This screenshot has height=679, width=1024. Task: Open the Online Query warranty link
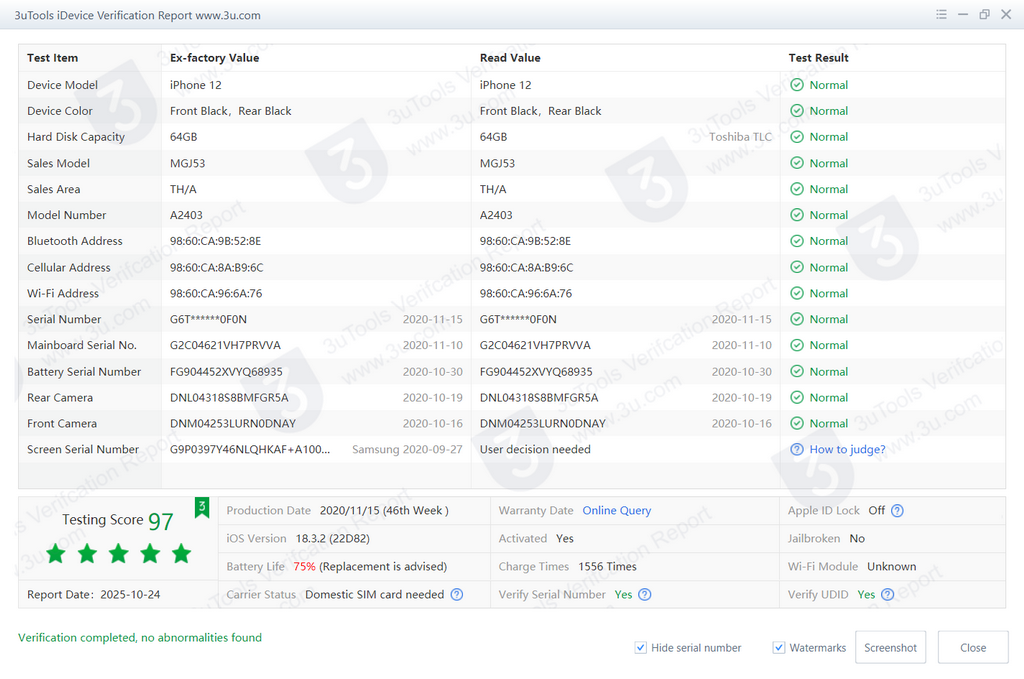tap(616, 511)
